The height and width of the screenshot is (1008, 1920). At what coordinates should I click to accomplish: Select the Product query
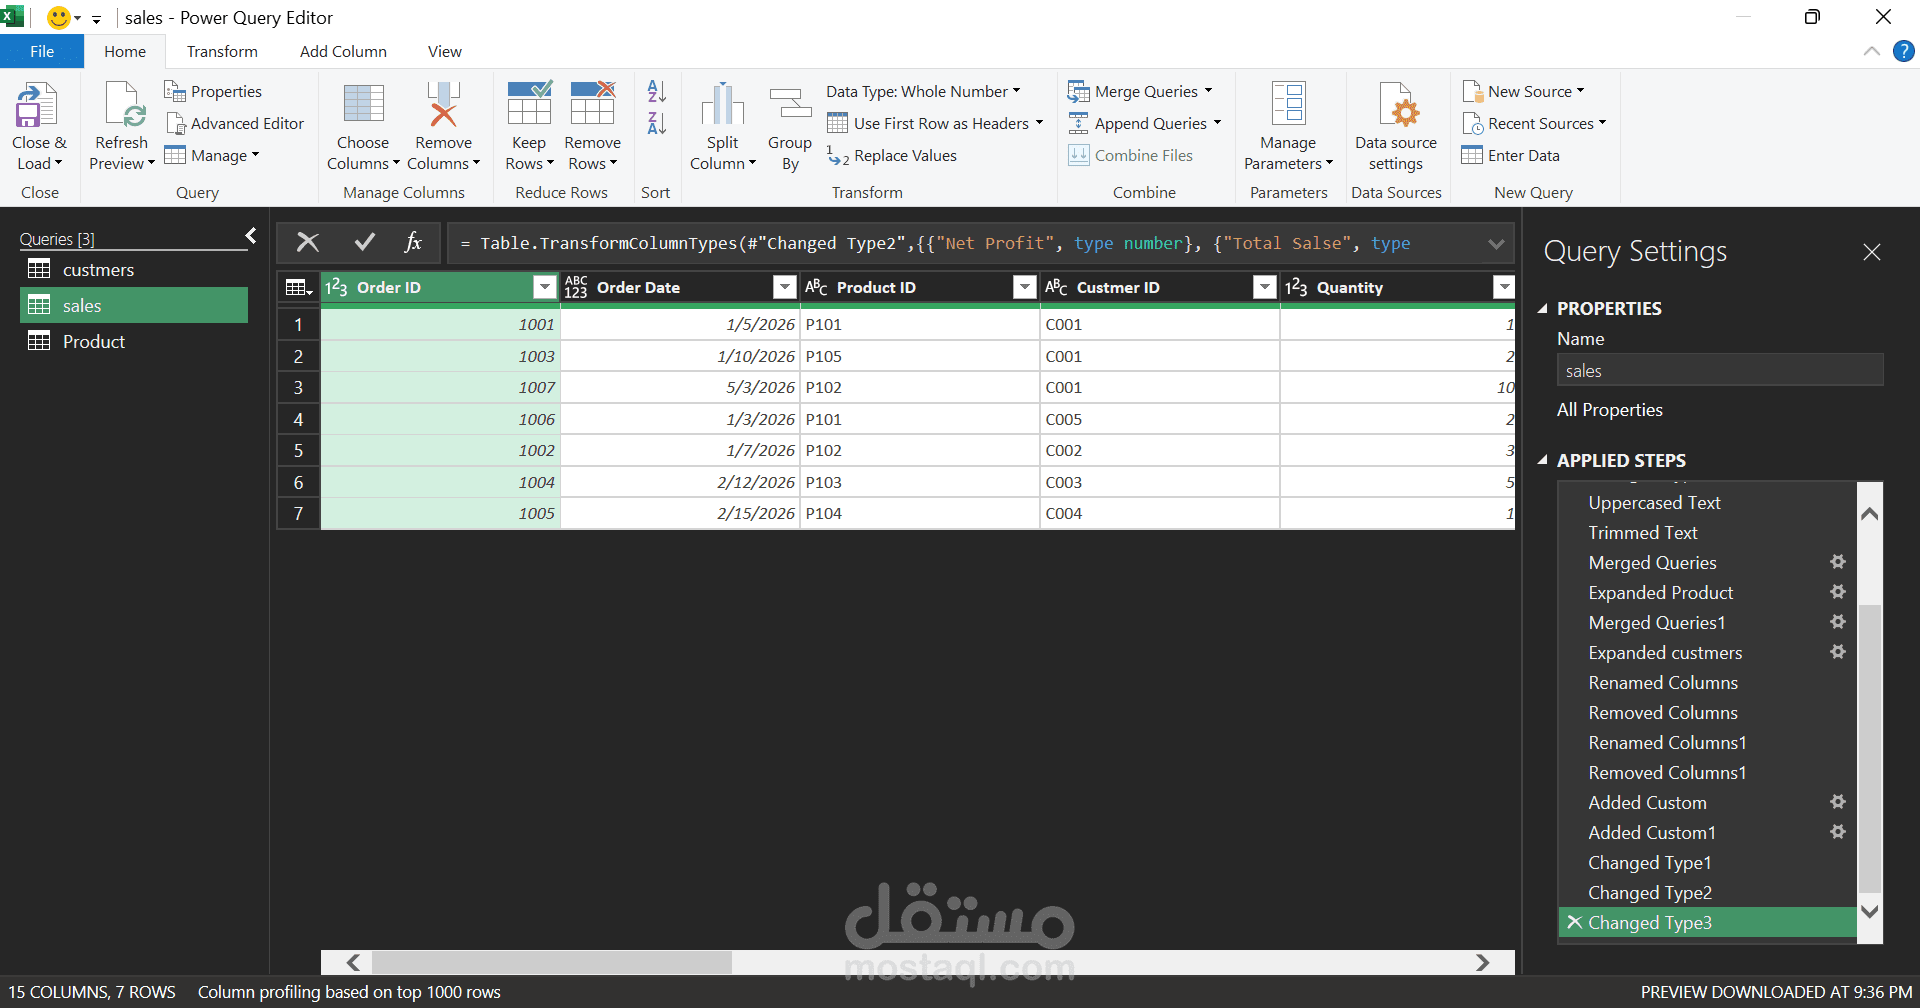tap(134, 342)
